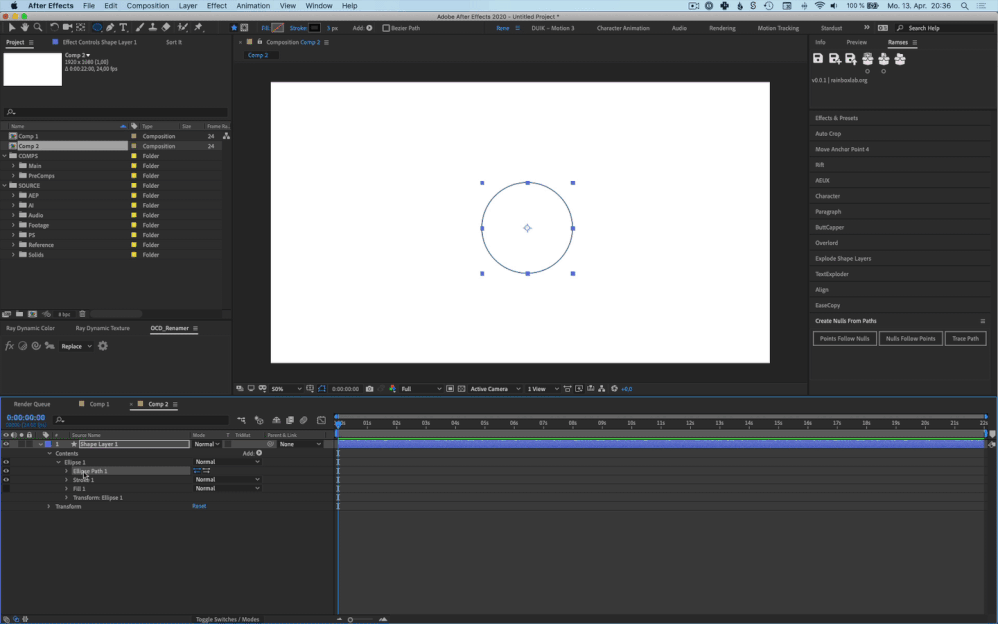This screenshot has height=624, width=998.
Task: Select the Zoom tool
Action: [37, 28]
